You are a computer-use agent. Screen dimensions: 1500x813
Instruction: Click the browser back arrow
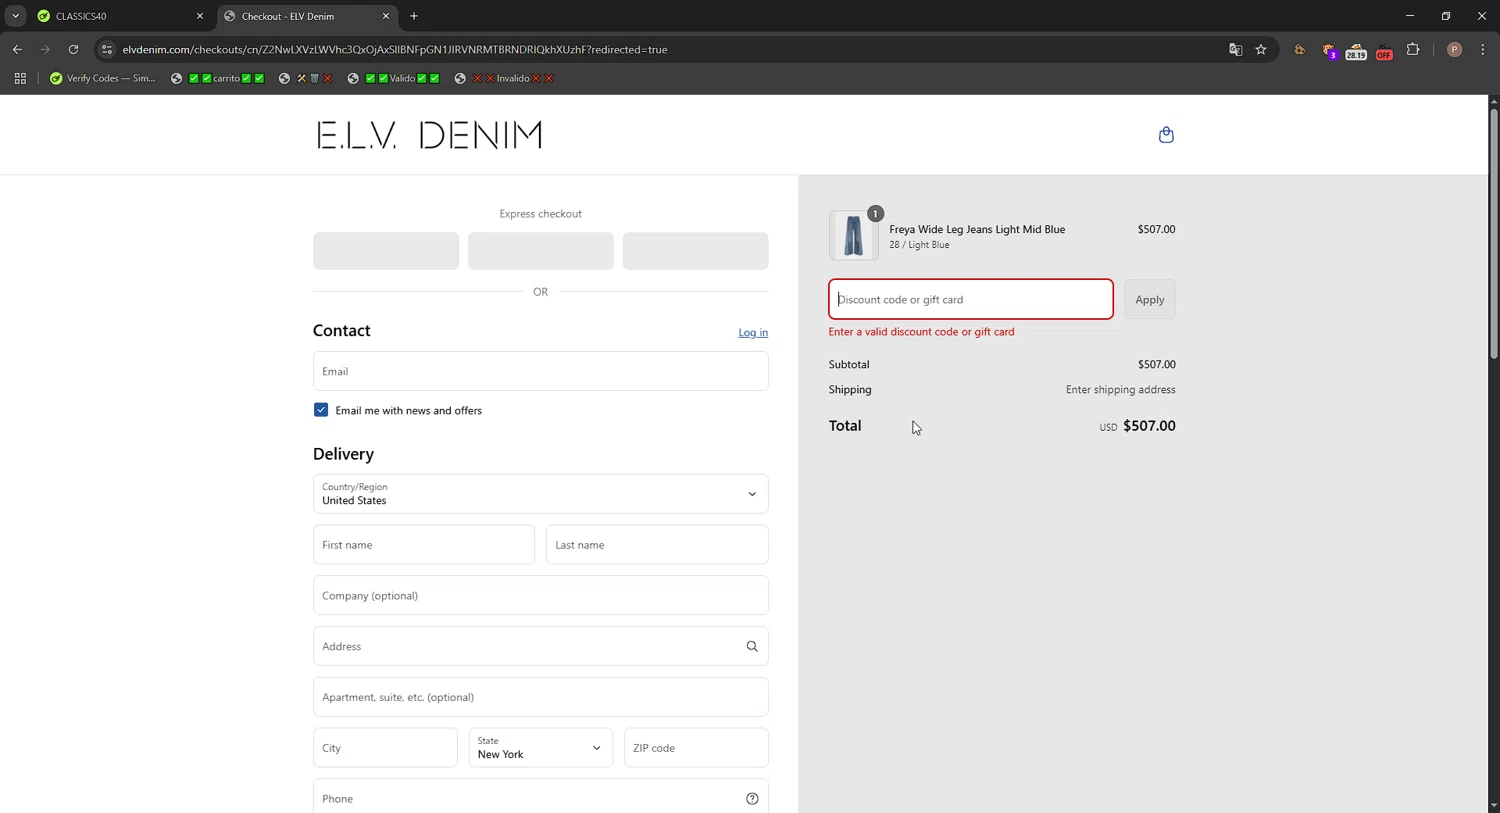point(17,49)
